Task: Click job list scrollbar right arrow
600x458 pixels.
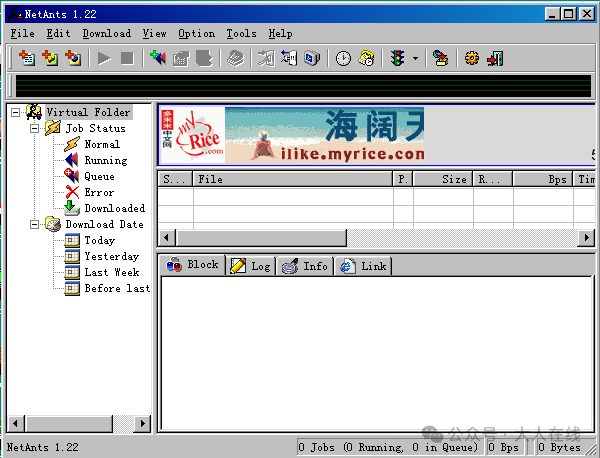Action: click(587, 238)
